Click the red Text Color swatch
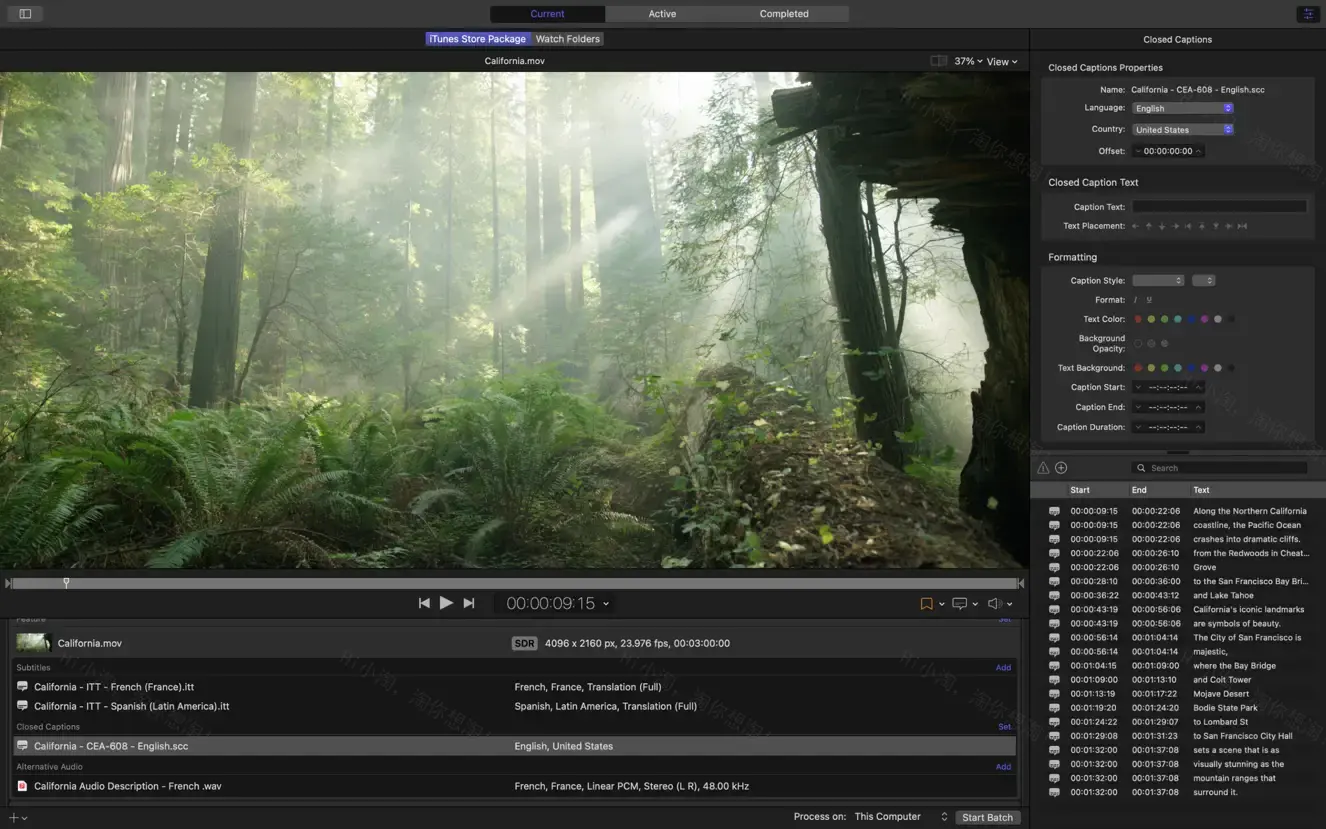1326x829 pixels. (1137, 318)
